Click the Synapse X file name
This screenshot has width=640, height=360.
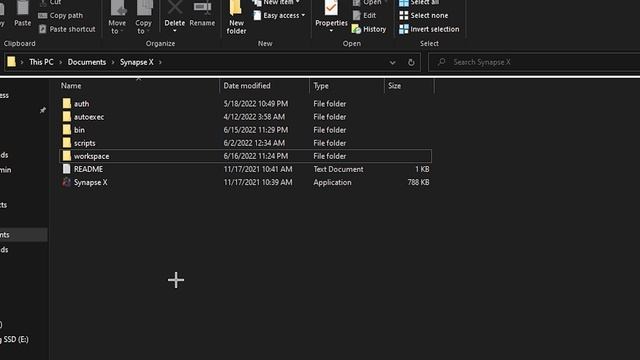coord(91,182)
